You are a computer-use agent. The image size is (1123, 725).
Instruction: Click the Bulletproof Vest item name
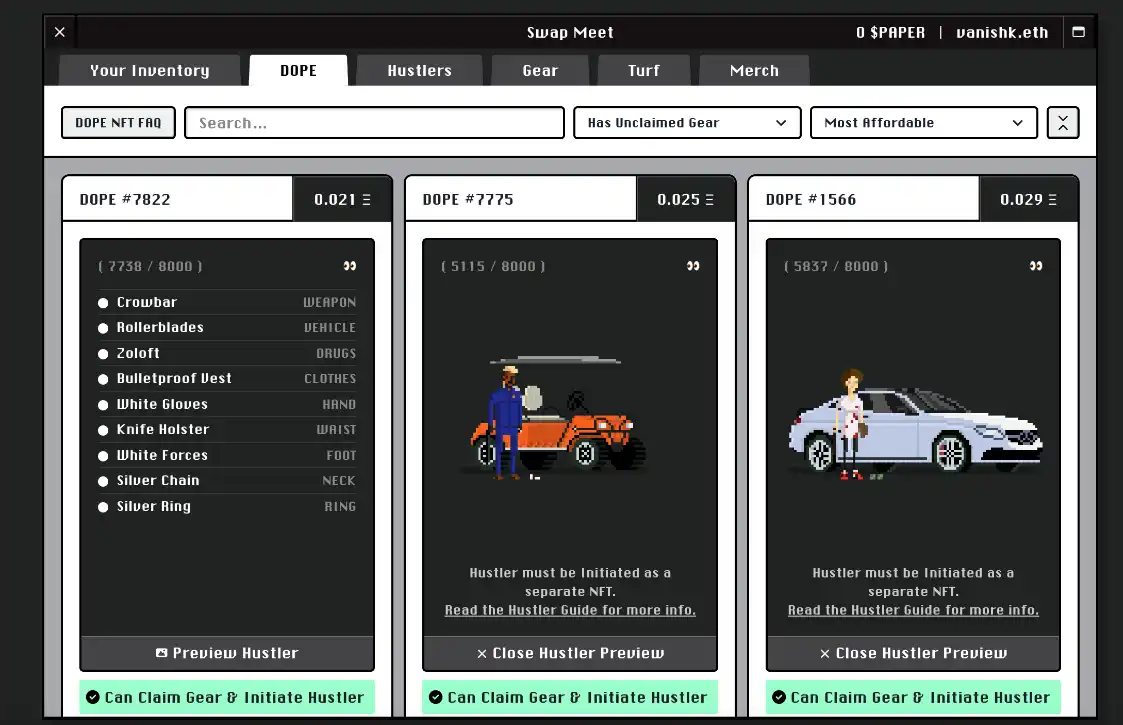click(x=174, y=378)
